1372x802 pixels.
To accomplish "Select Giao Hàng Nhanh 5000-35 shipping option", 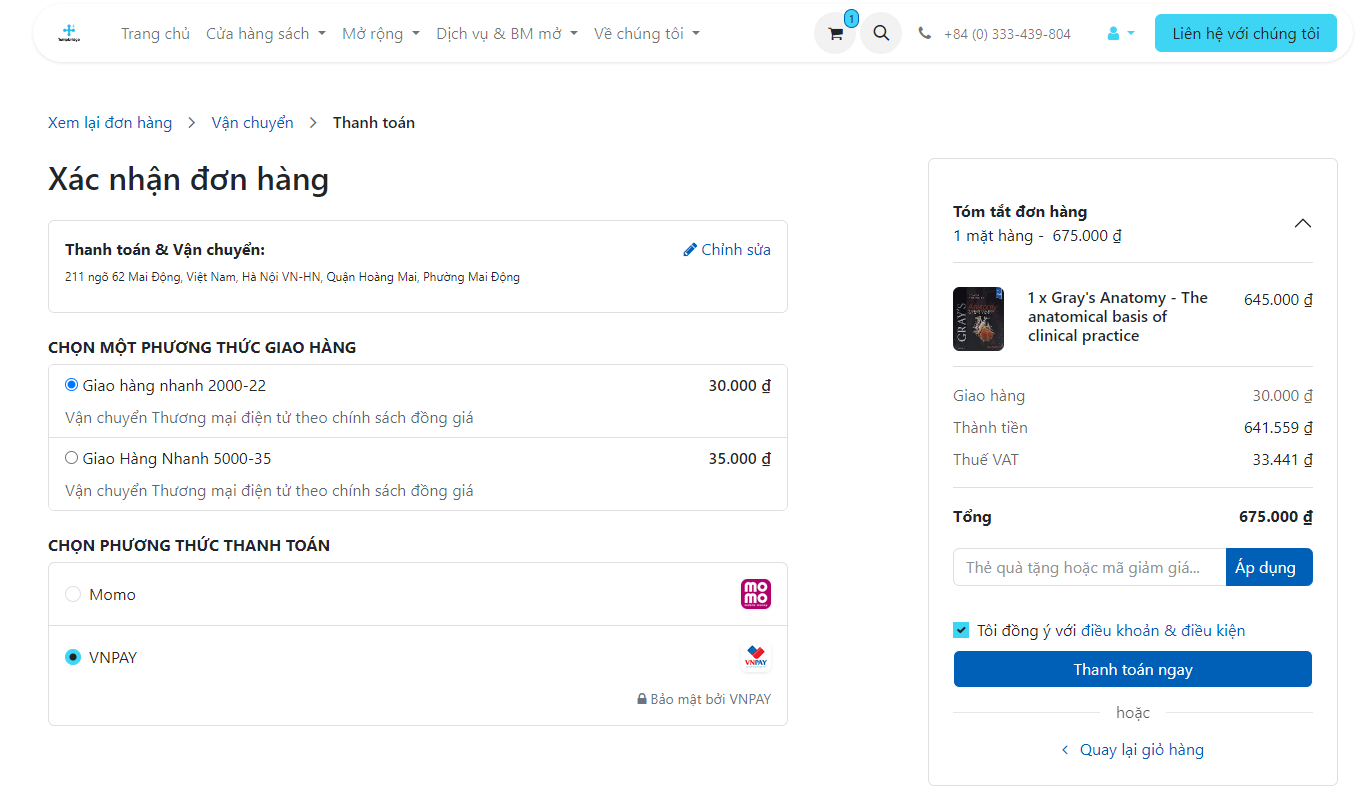I will click(72, 459).
